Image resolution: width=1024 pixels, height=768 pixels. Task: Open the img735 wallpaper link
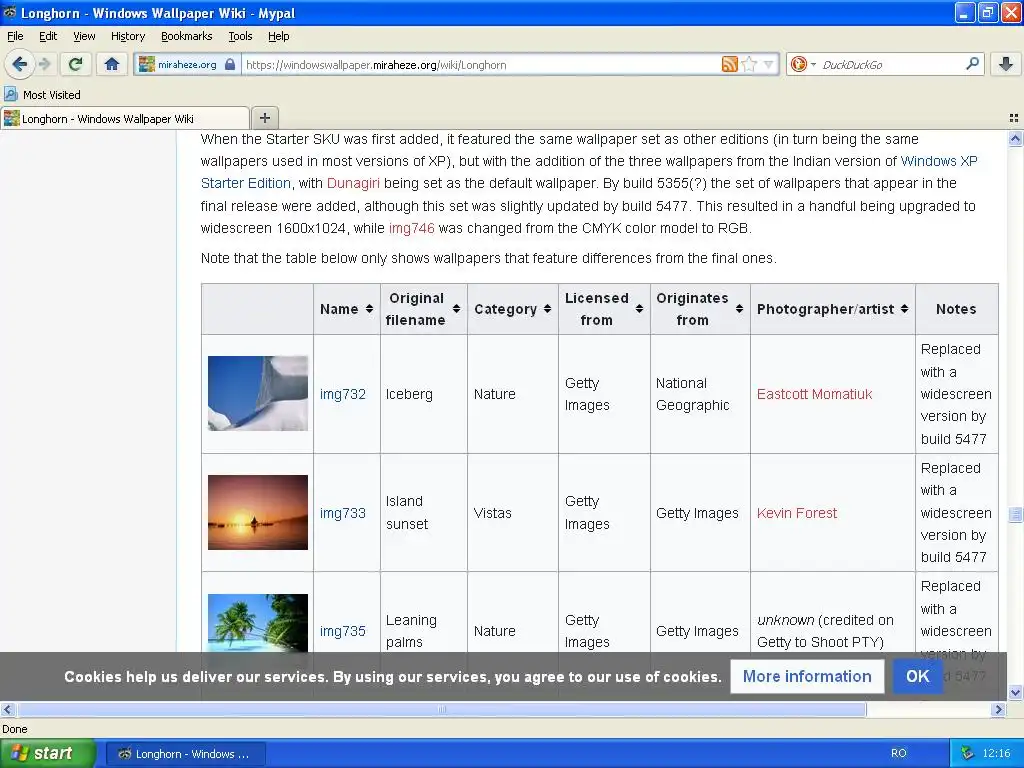tap(343, 631)
